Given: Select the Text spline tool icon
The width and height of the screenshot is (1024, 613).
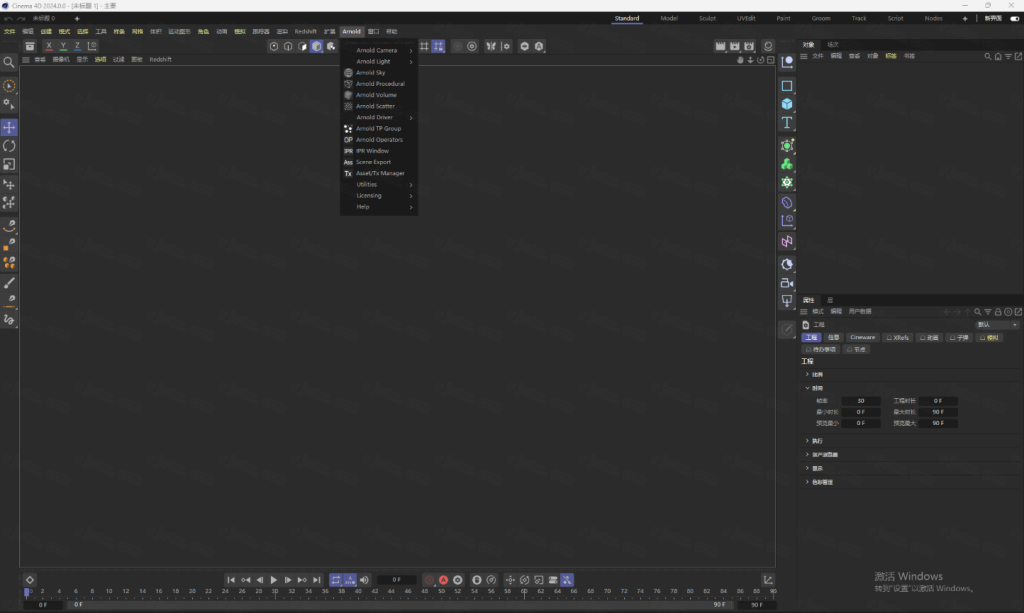Looking at the screenshot, I should pos(787,123).
